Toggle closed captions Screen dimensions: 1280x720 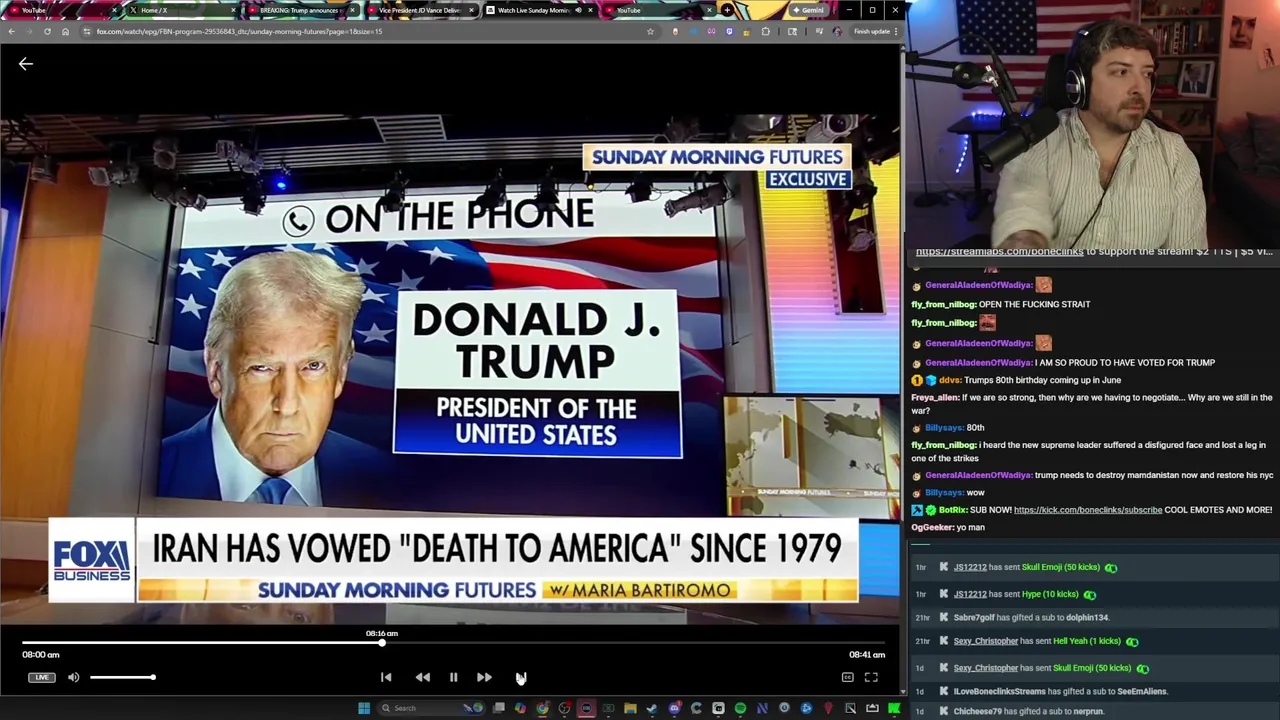pyautogui.click(x=847, y=677)
